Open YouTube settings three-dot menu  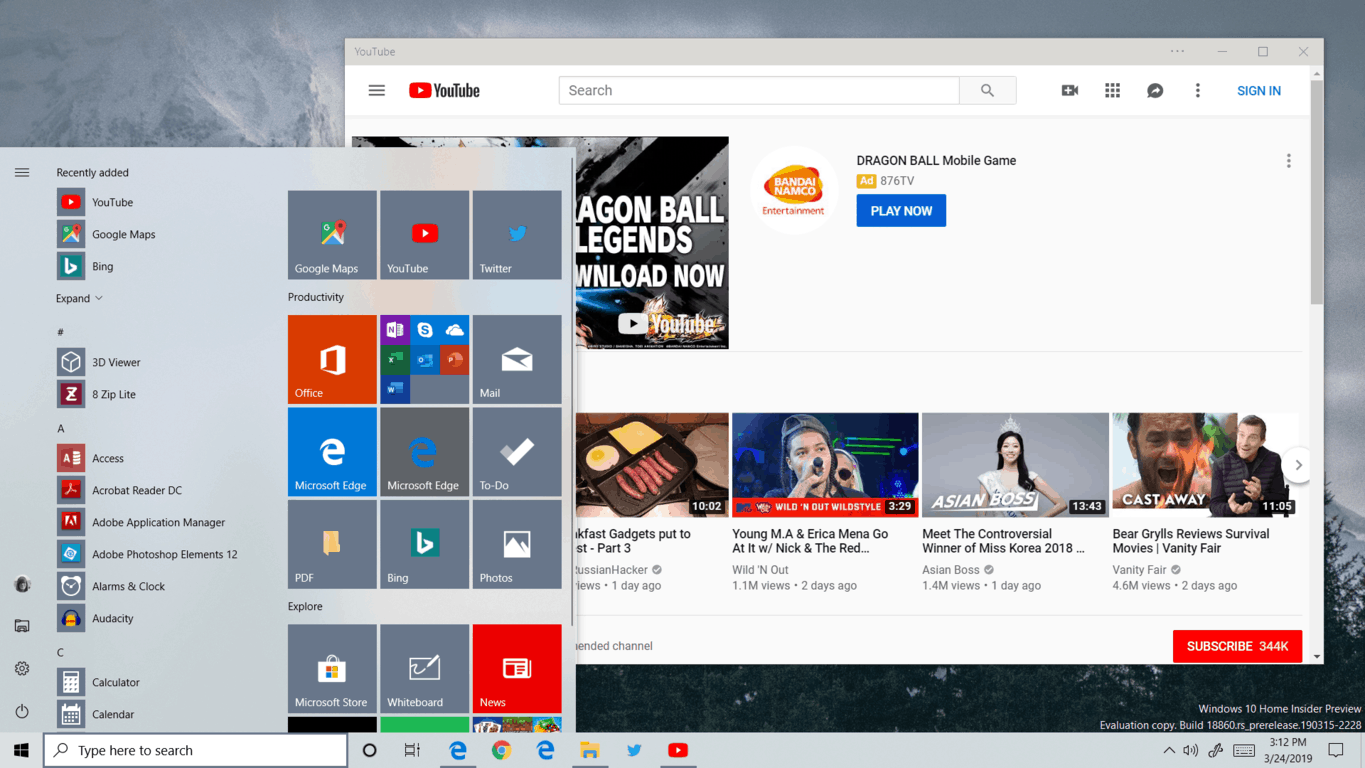1197,90
